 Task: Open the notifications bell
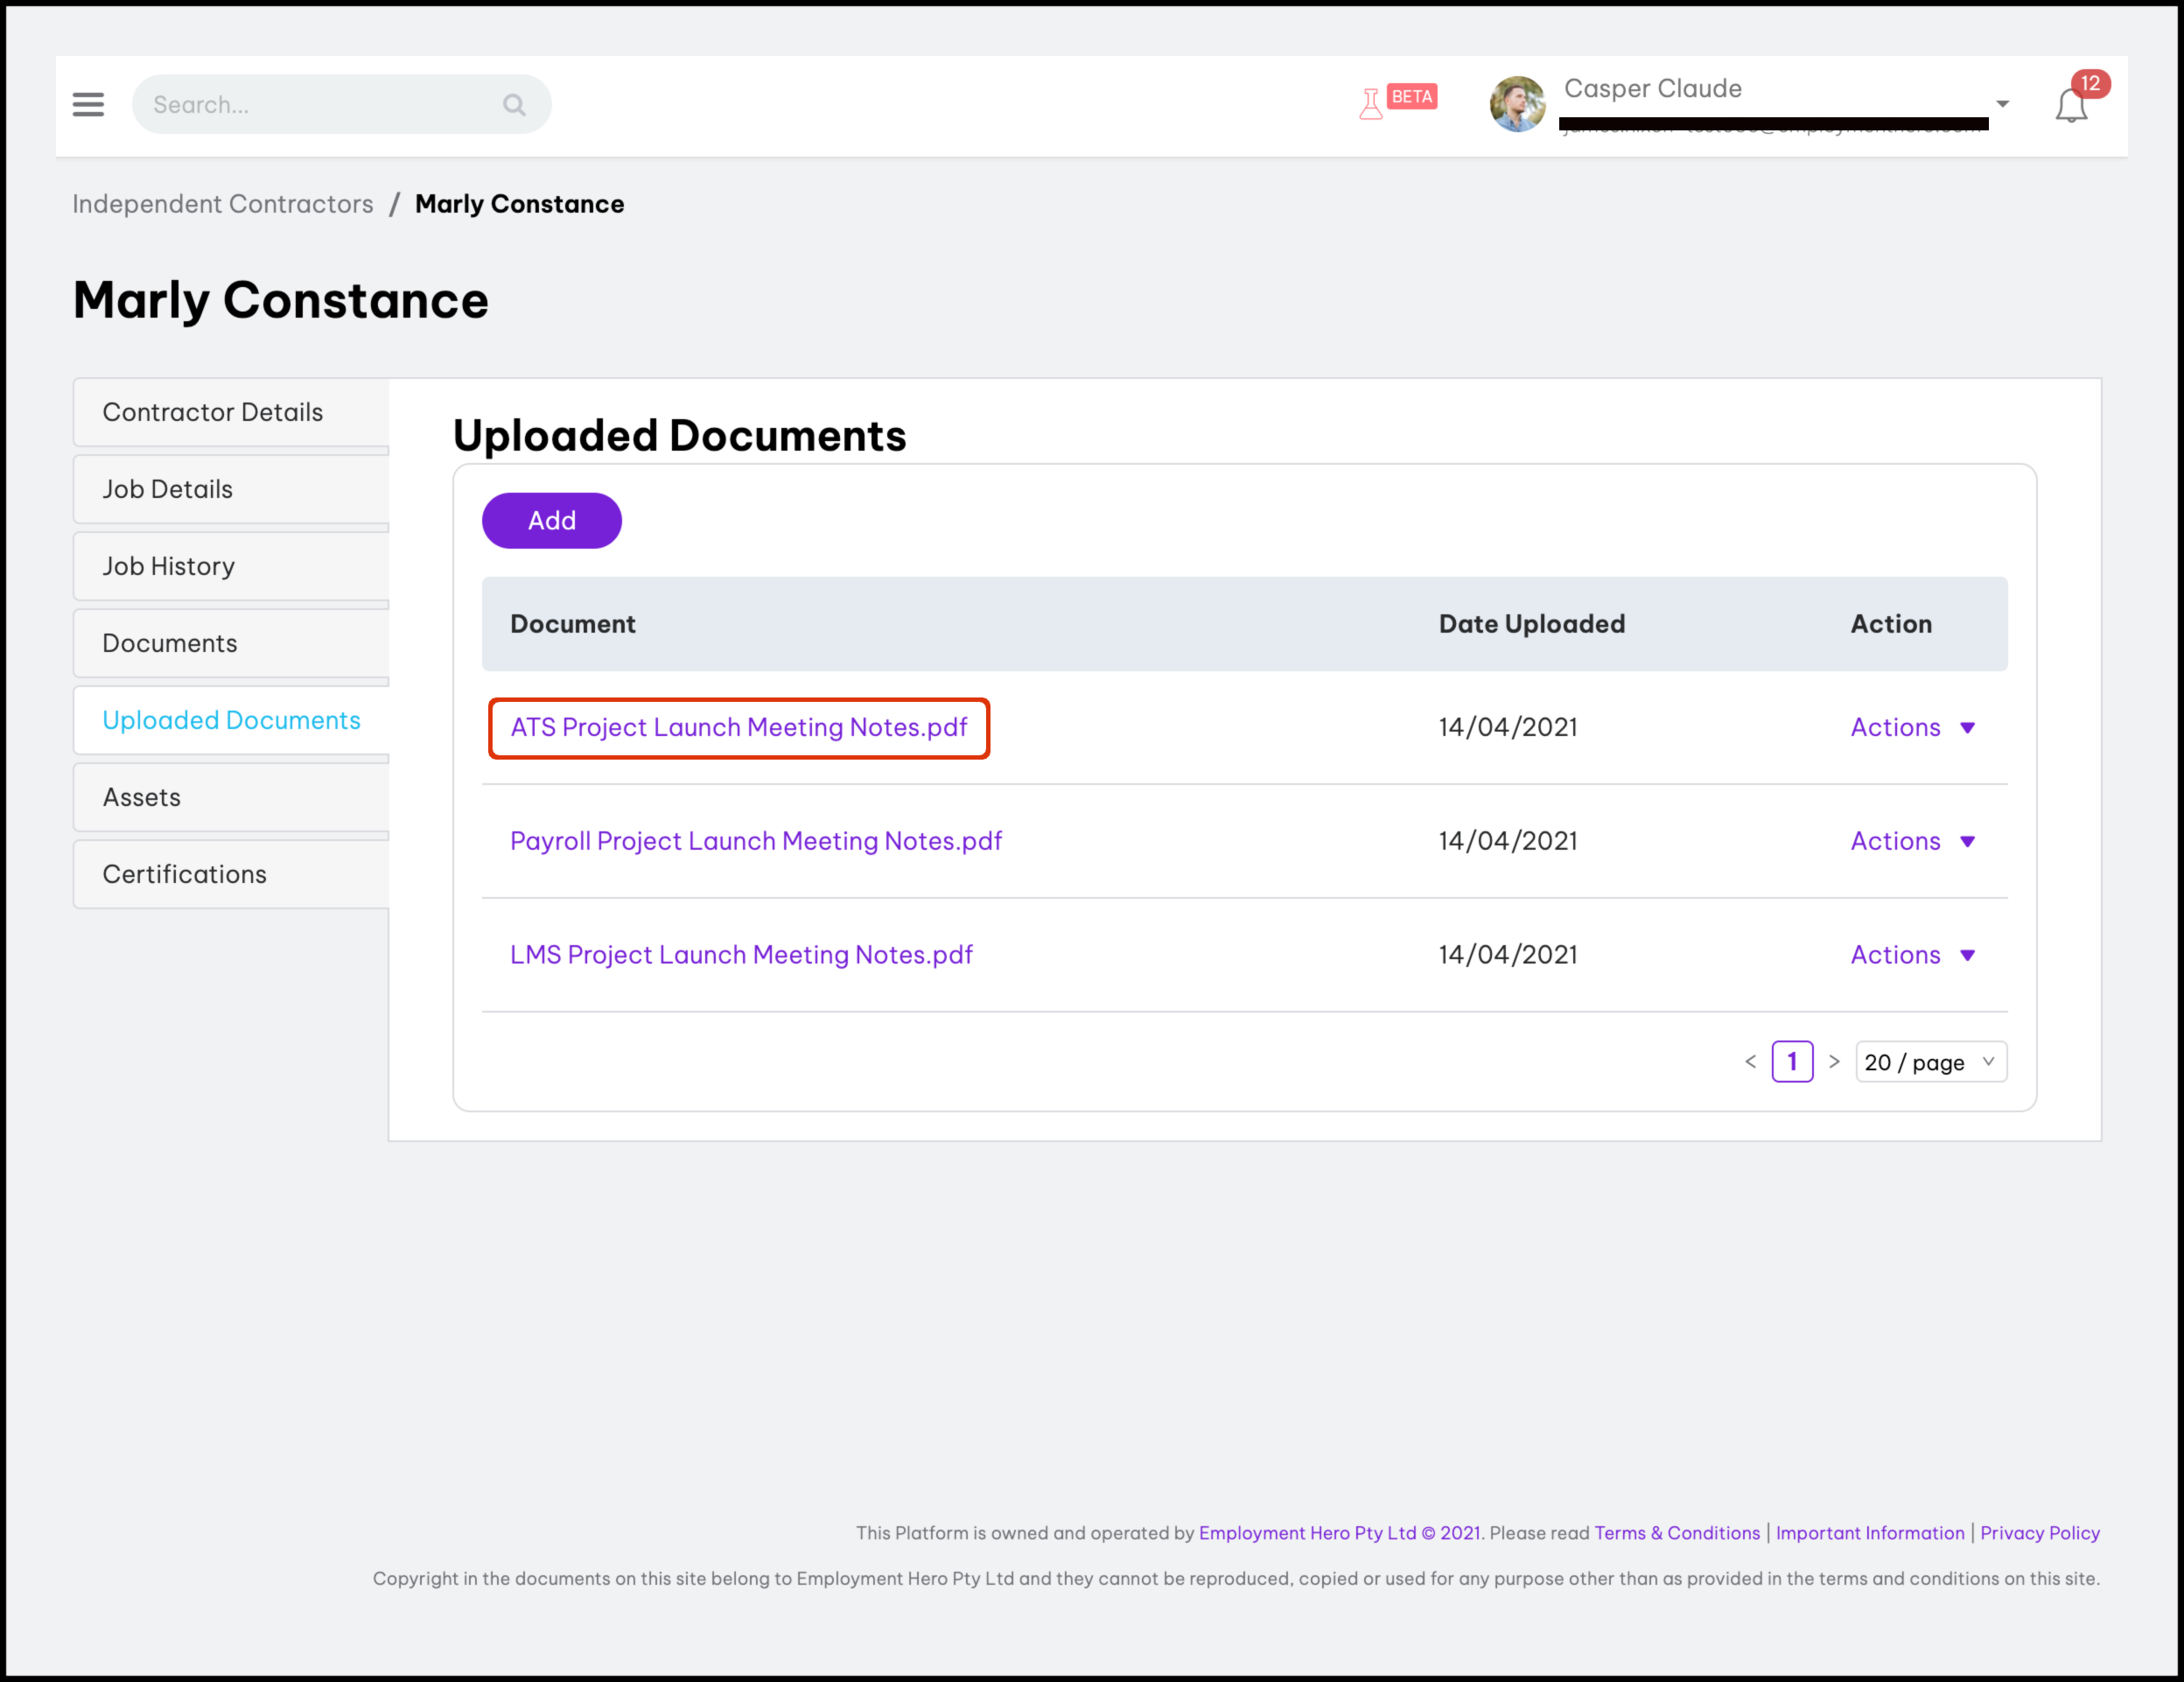pos(2071,105)
